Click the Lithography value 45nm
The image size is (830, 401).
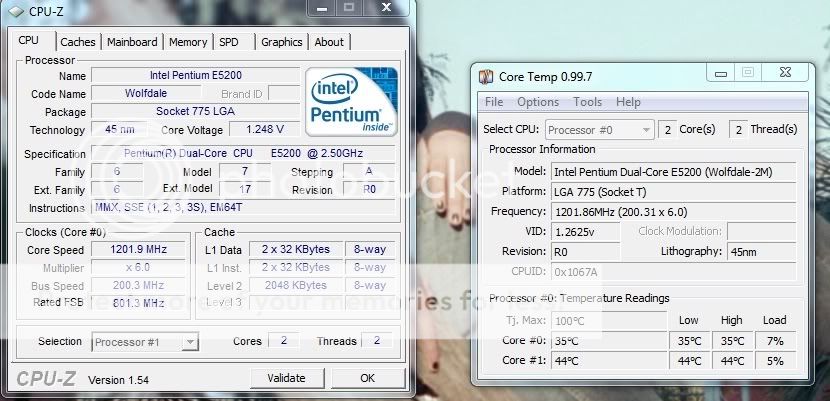point(762,252)
